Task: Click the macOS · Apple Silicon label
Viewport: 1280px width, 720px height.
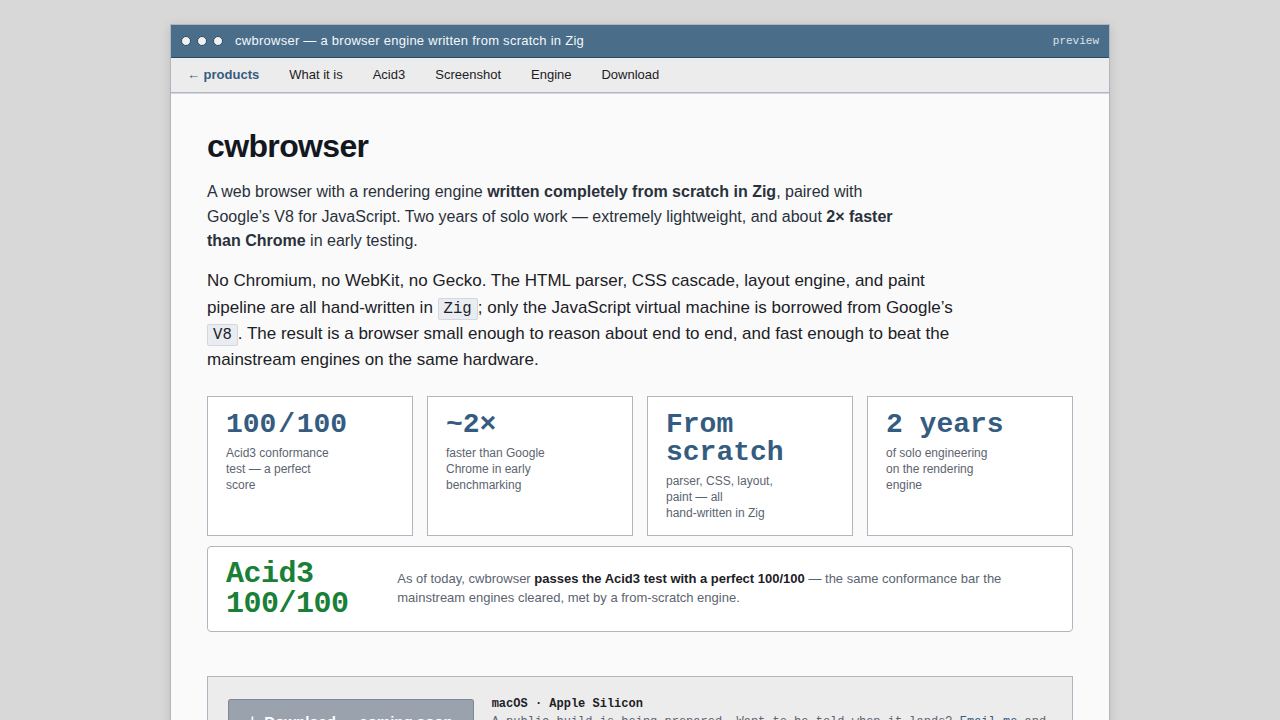Action: point(567,703)
